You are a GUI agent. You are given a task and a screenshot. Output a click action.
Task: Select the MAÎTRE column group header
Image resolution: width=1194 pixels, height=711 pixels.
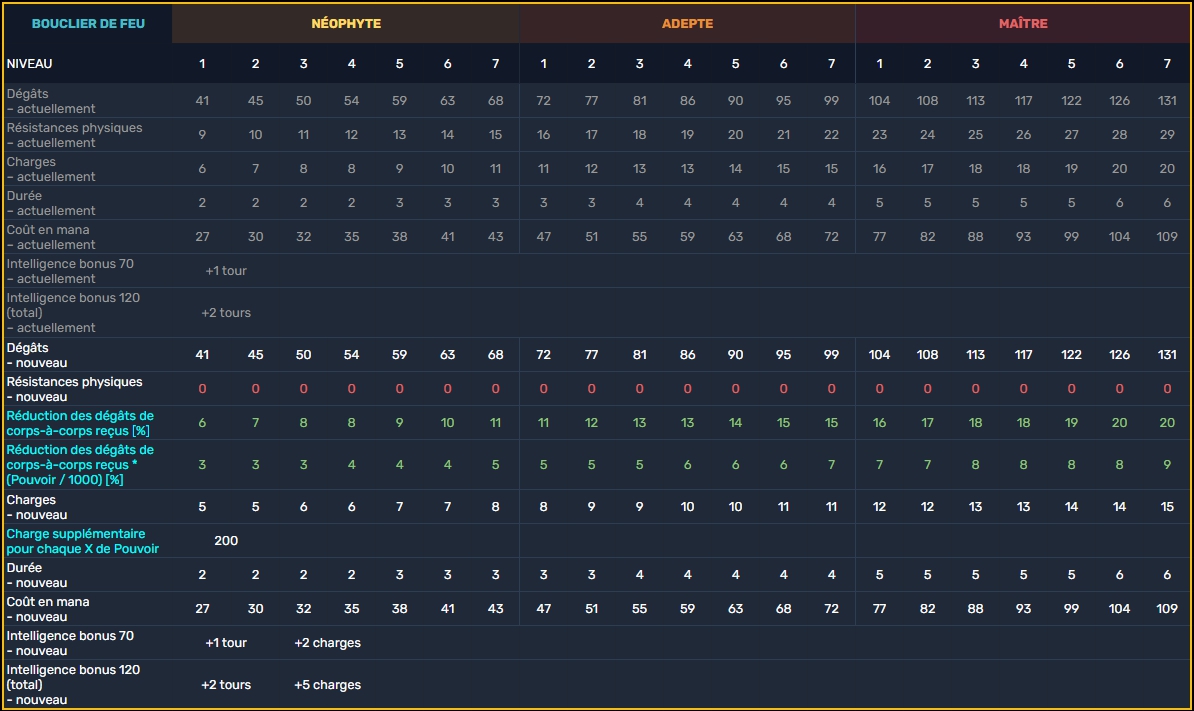click(x=1023, y=24)
